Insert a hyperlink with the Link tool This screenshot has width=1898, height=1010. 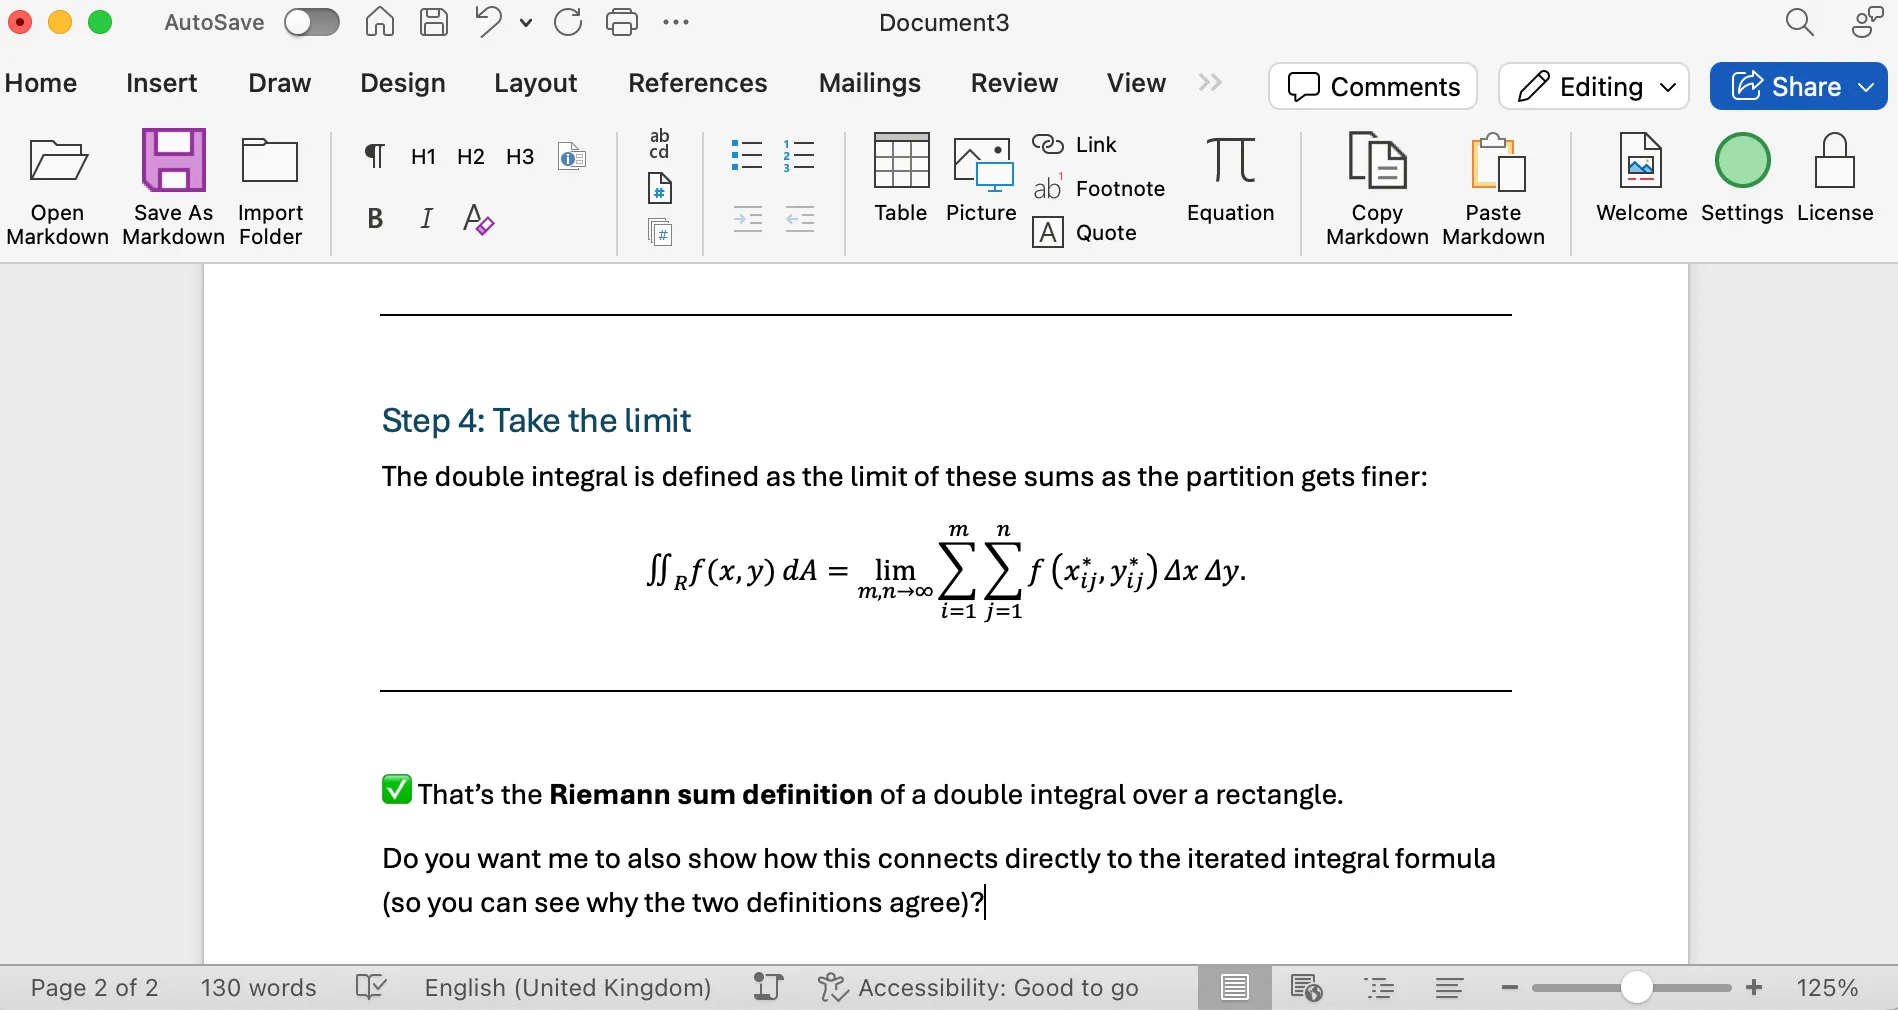tap(1075, 144)
